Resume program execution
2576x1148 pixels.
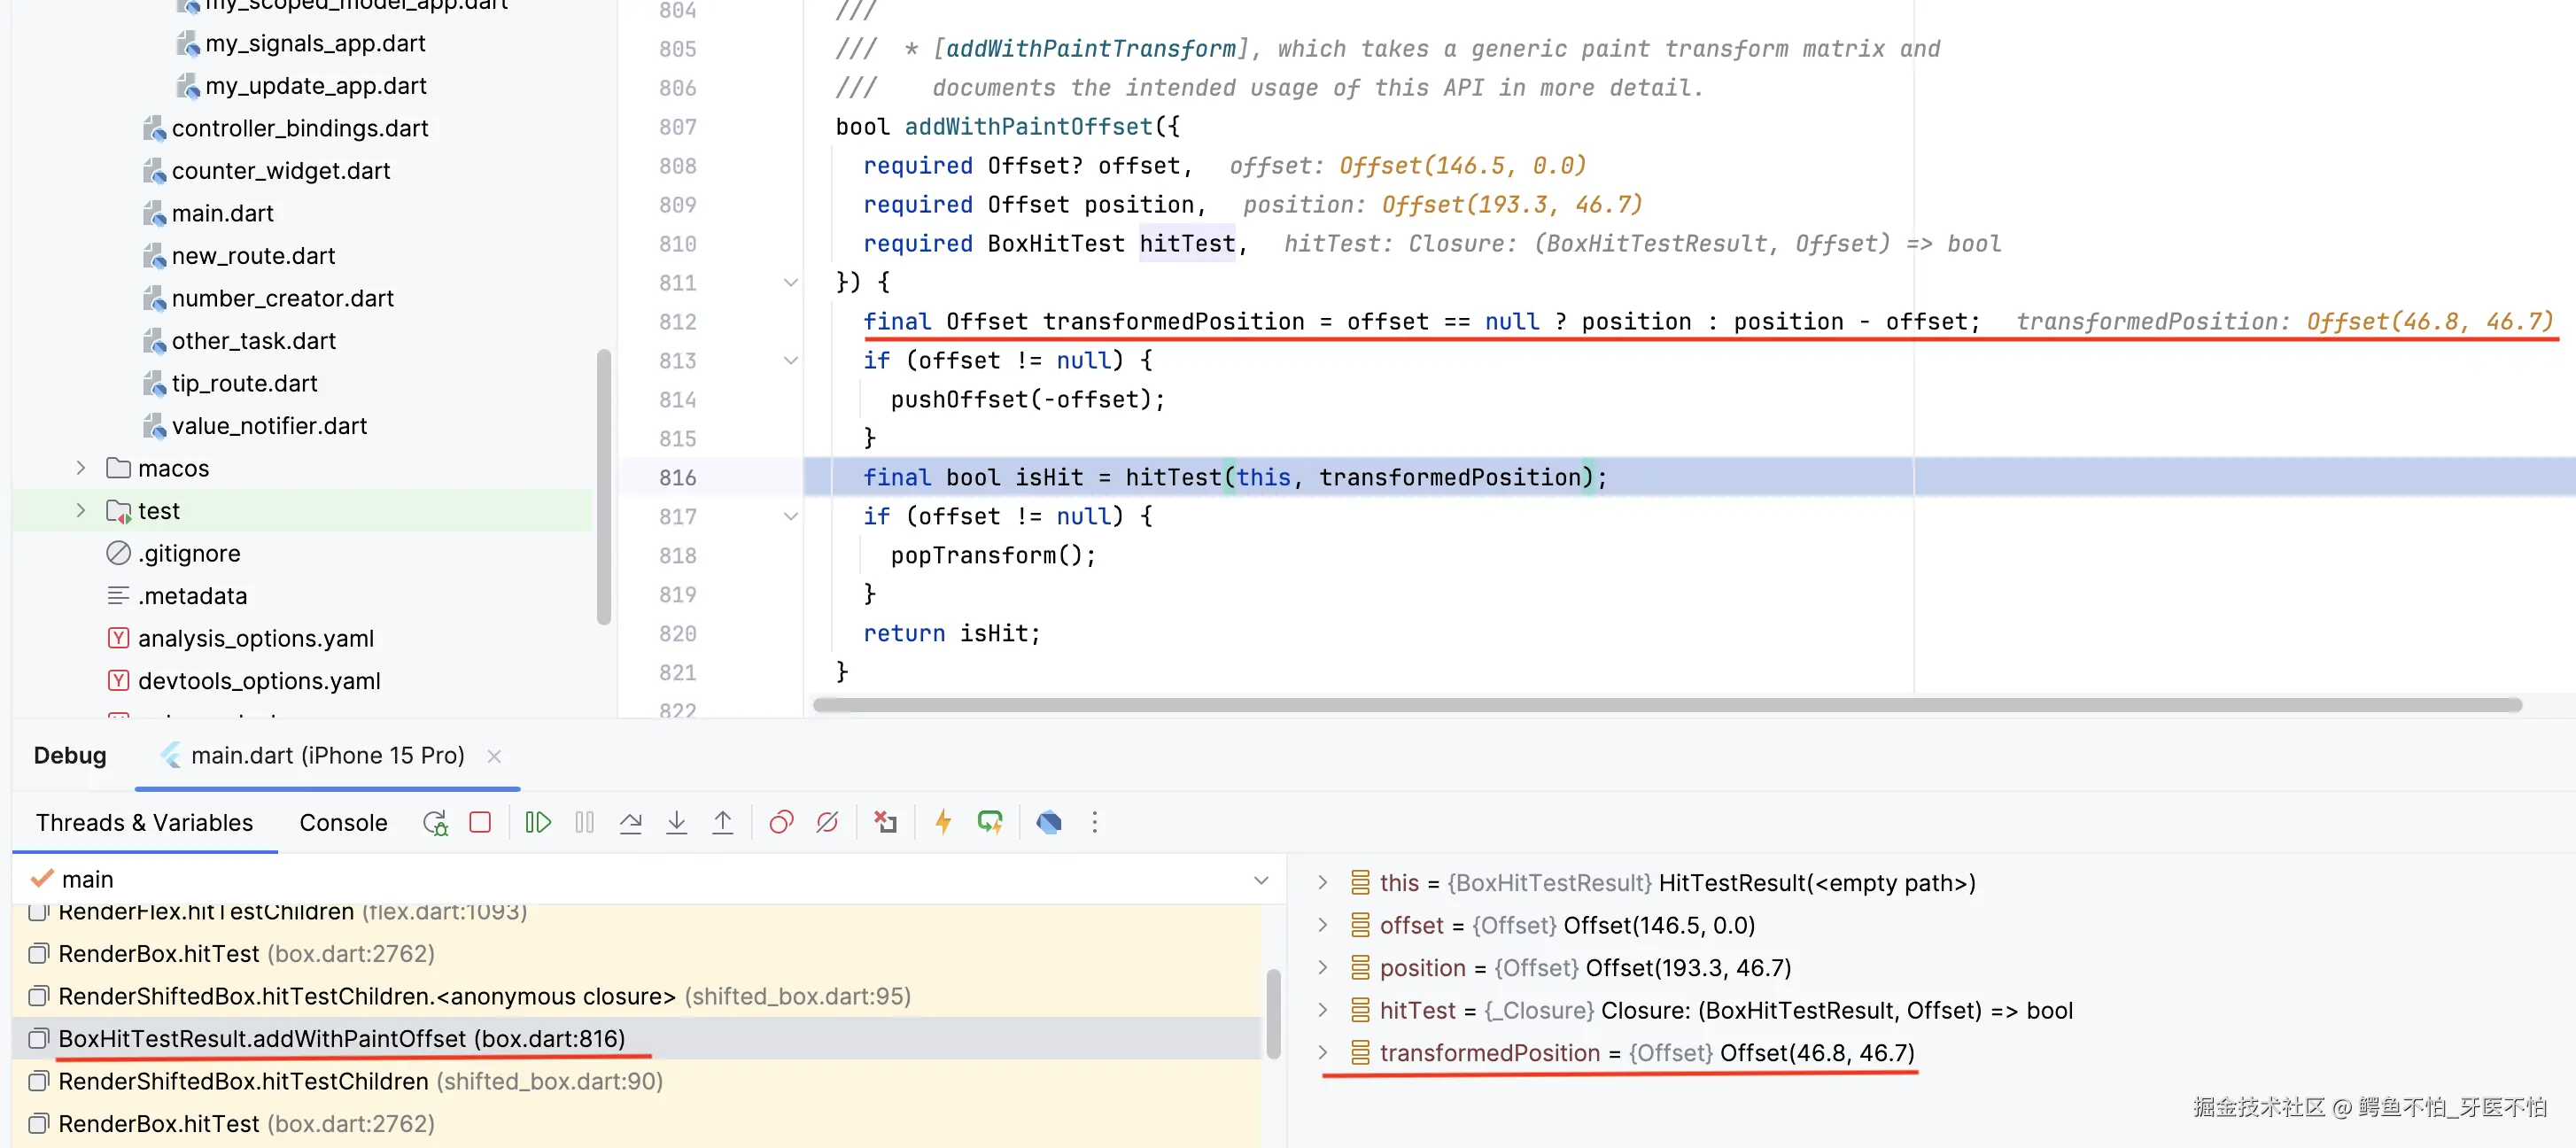(537, 822)
